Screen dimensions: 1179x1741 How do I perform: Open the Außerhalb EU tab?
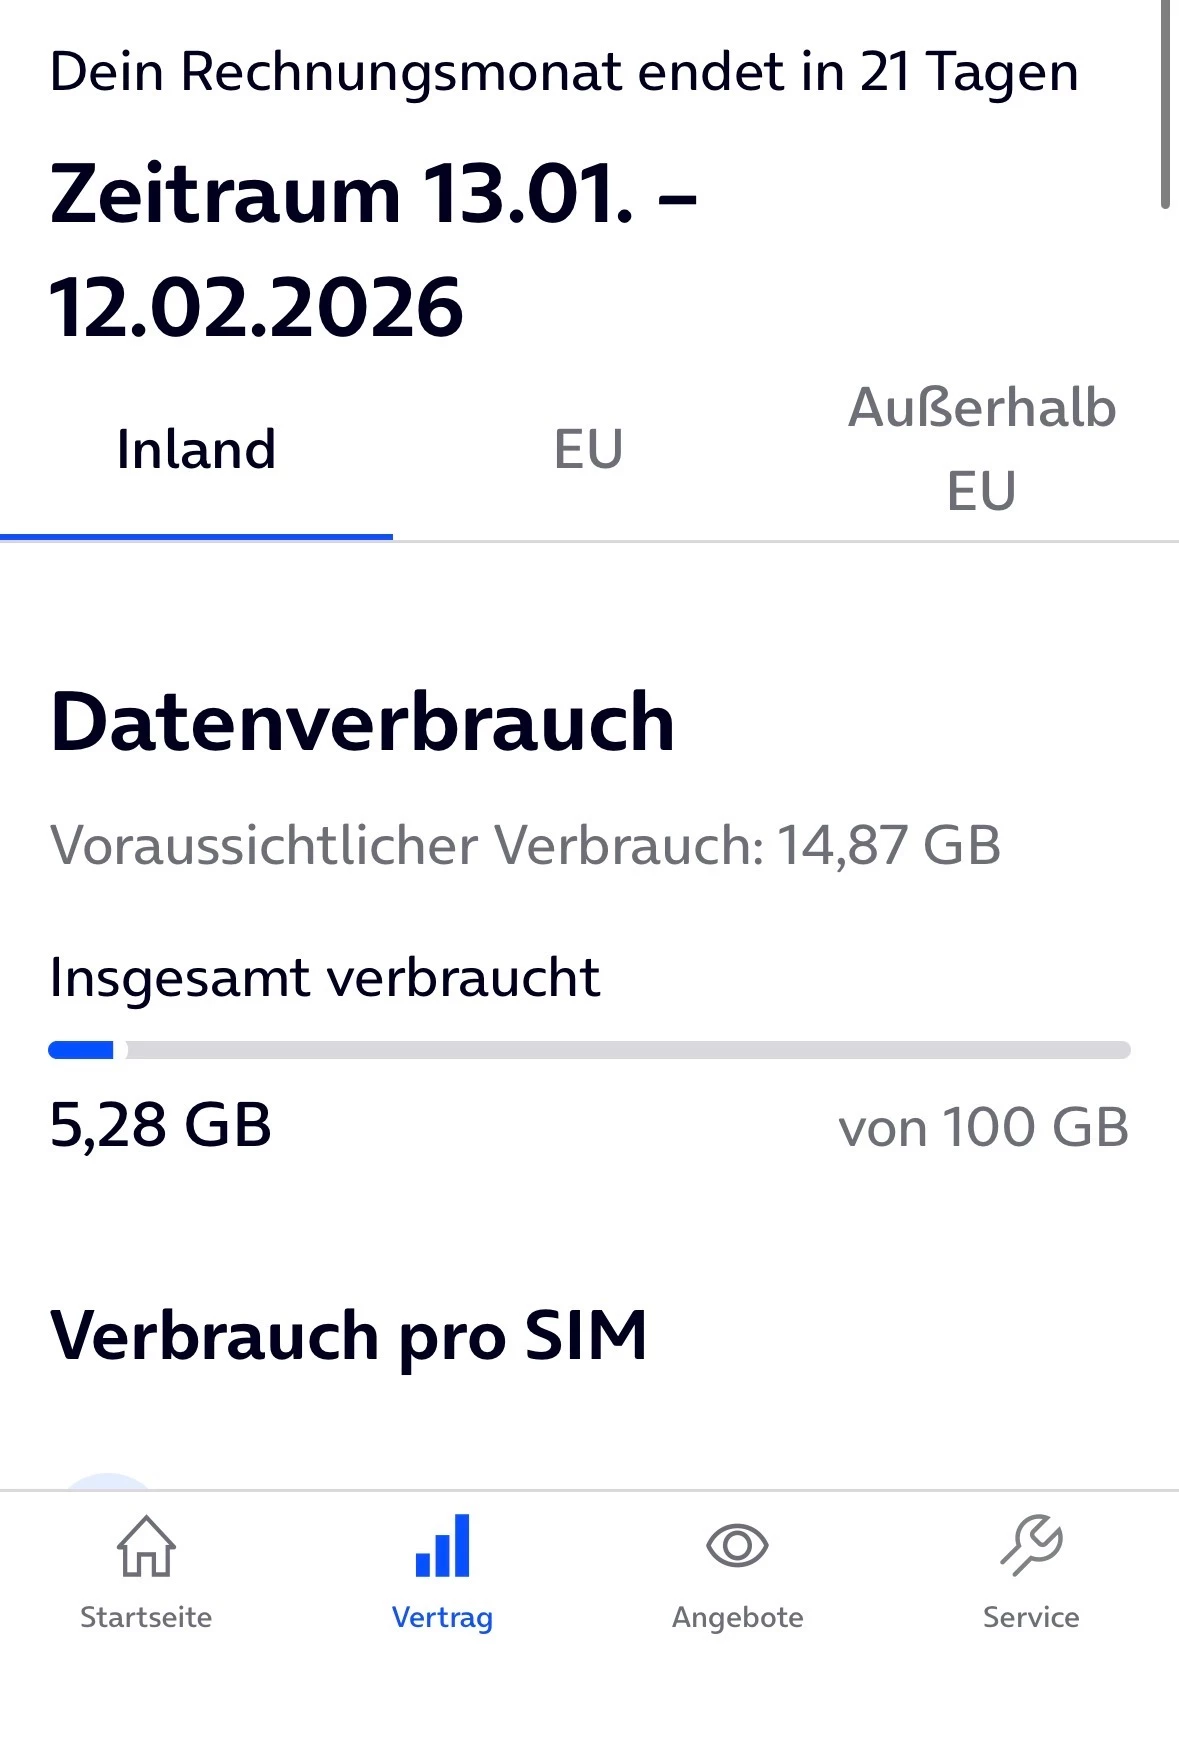tap(982, 449)
